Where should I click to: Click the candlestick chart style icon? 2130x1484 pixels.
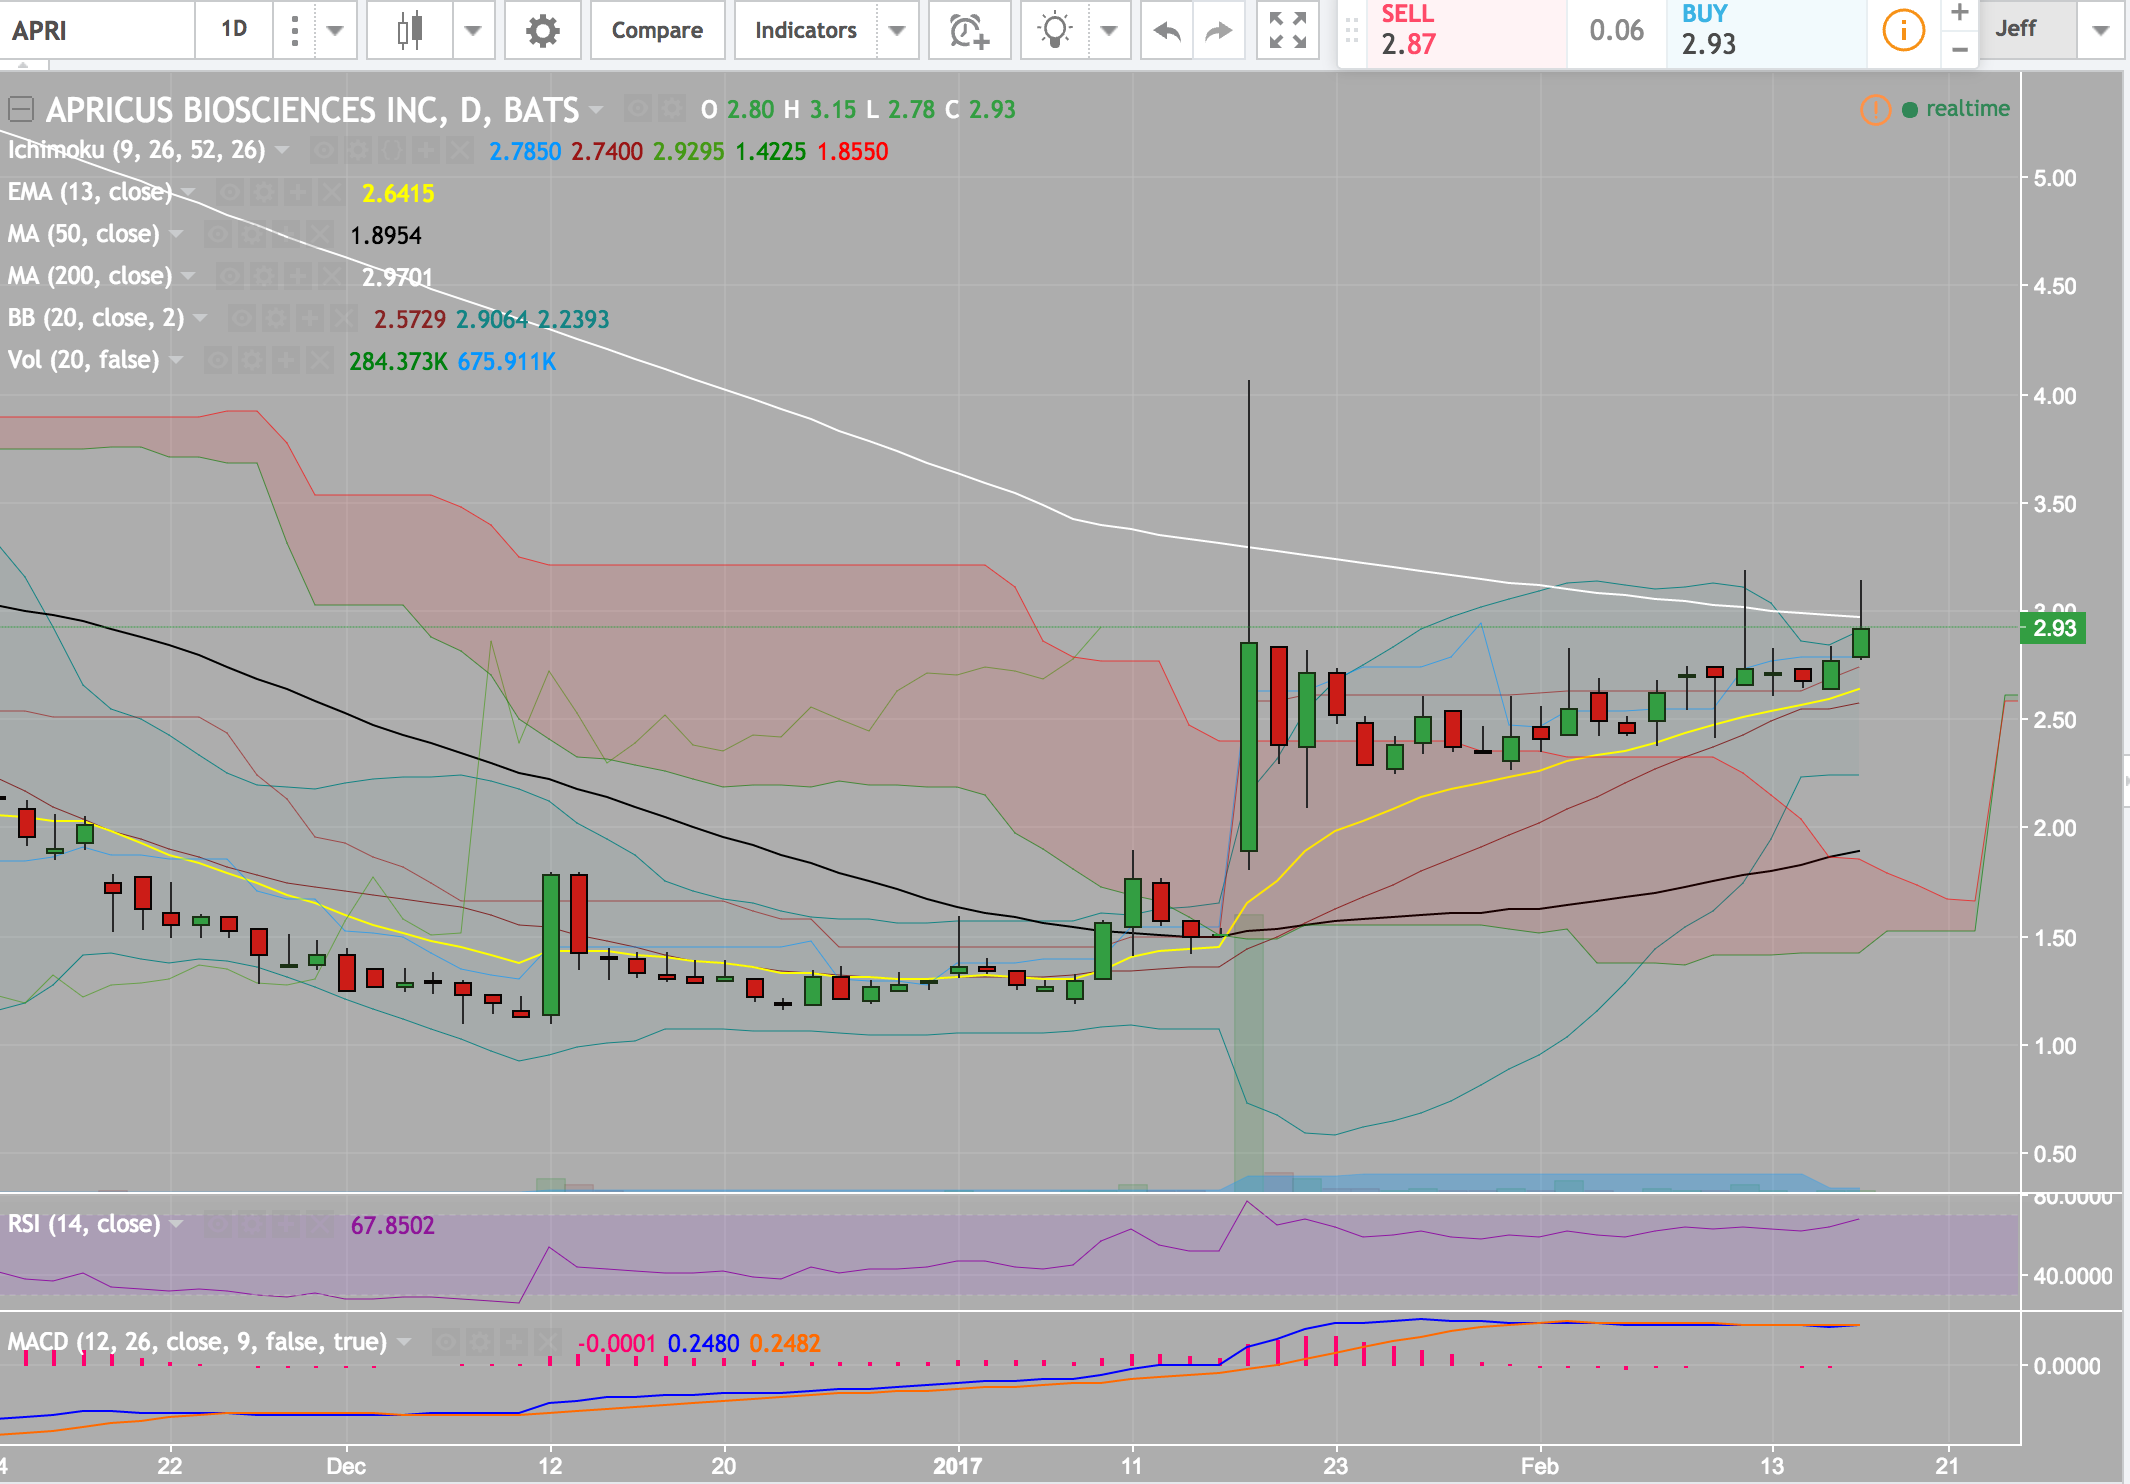pyautogui.click(x=409, y=30)
